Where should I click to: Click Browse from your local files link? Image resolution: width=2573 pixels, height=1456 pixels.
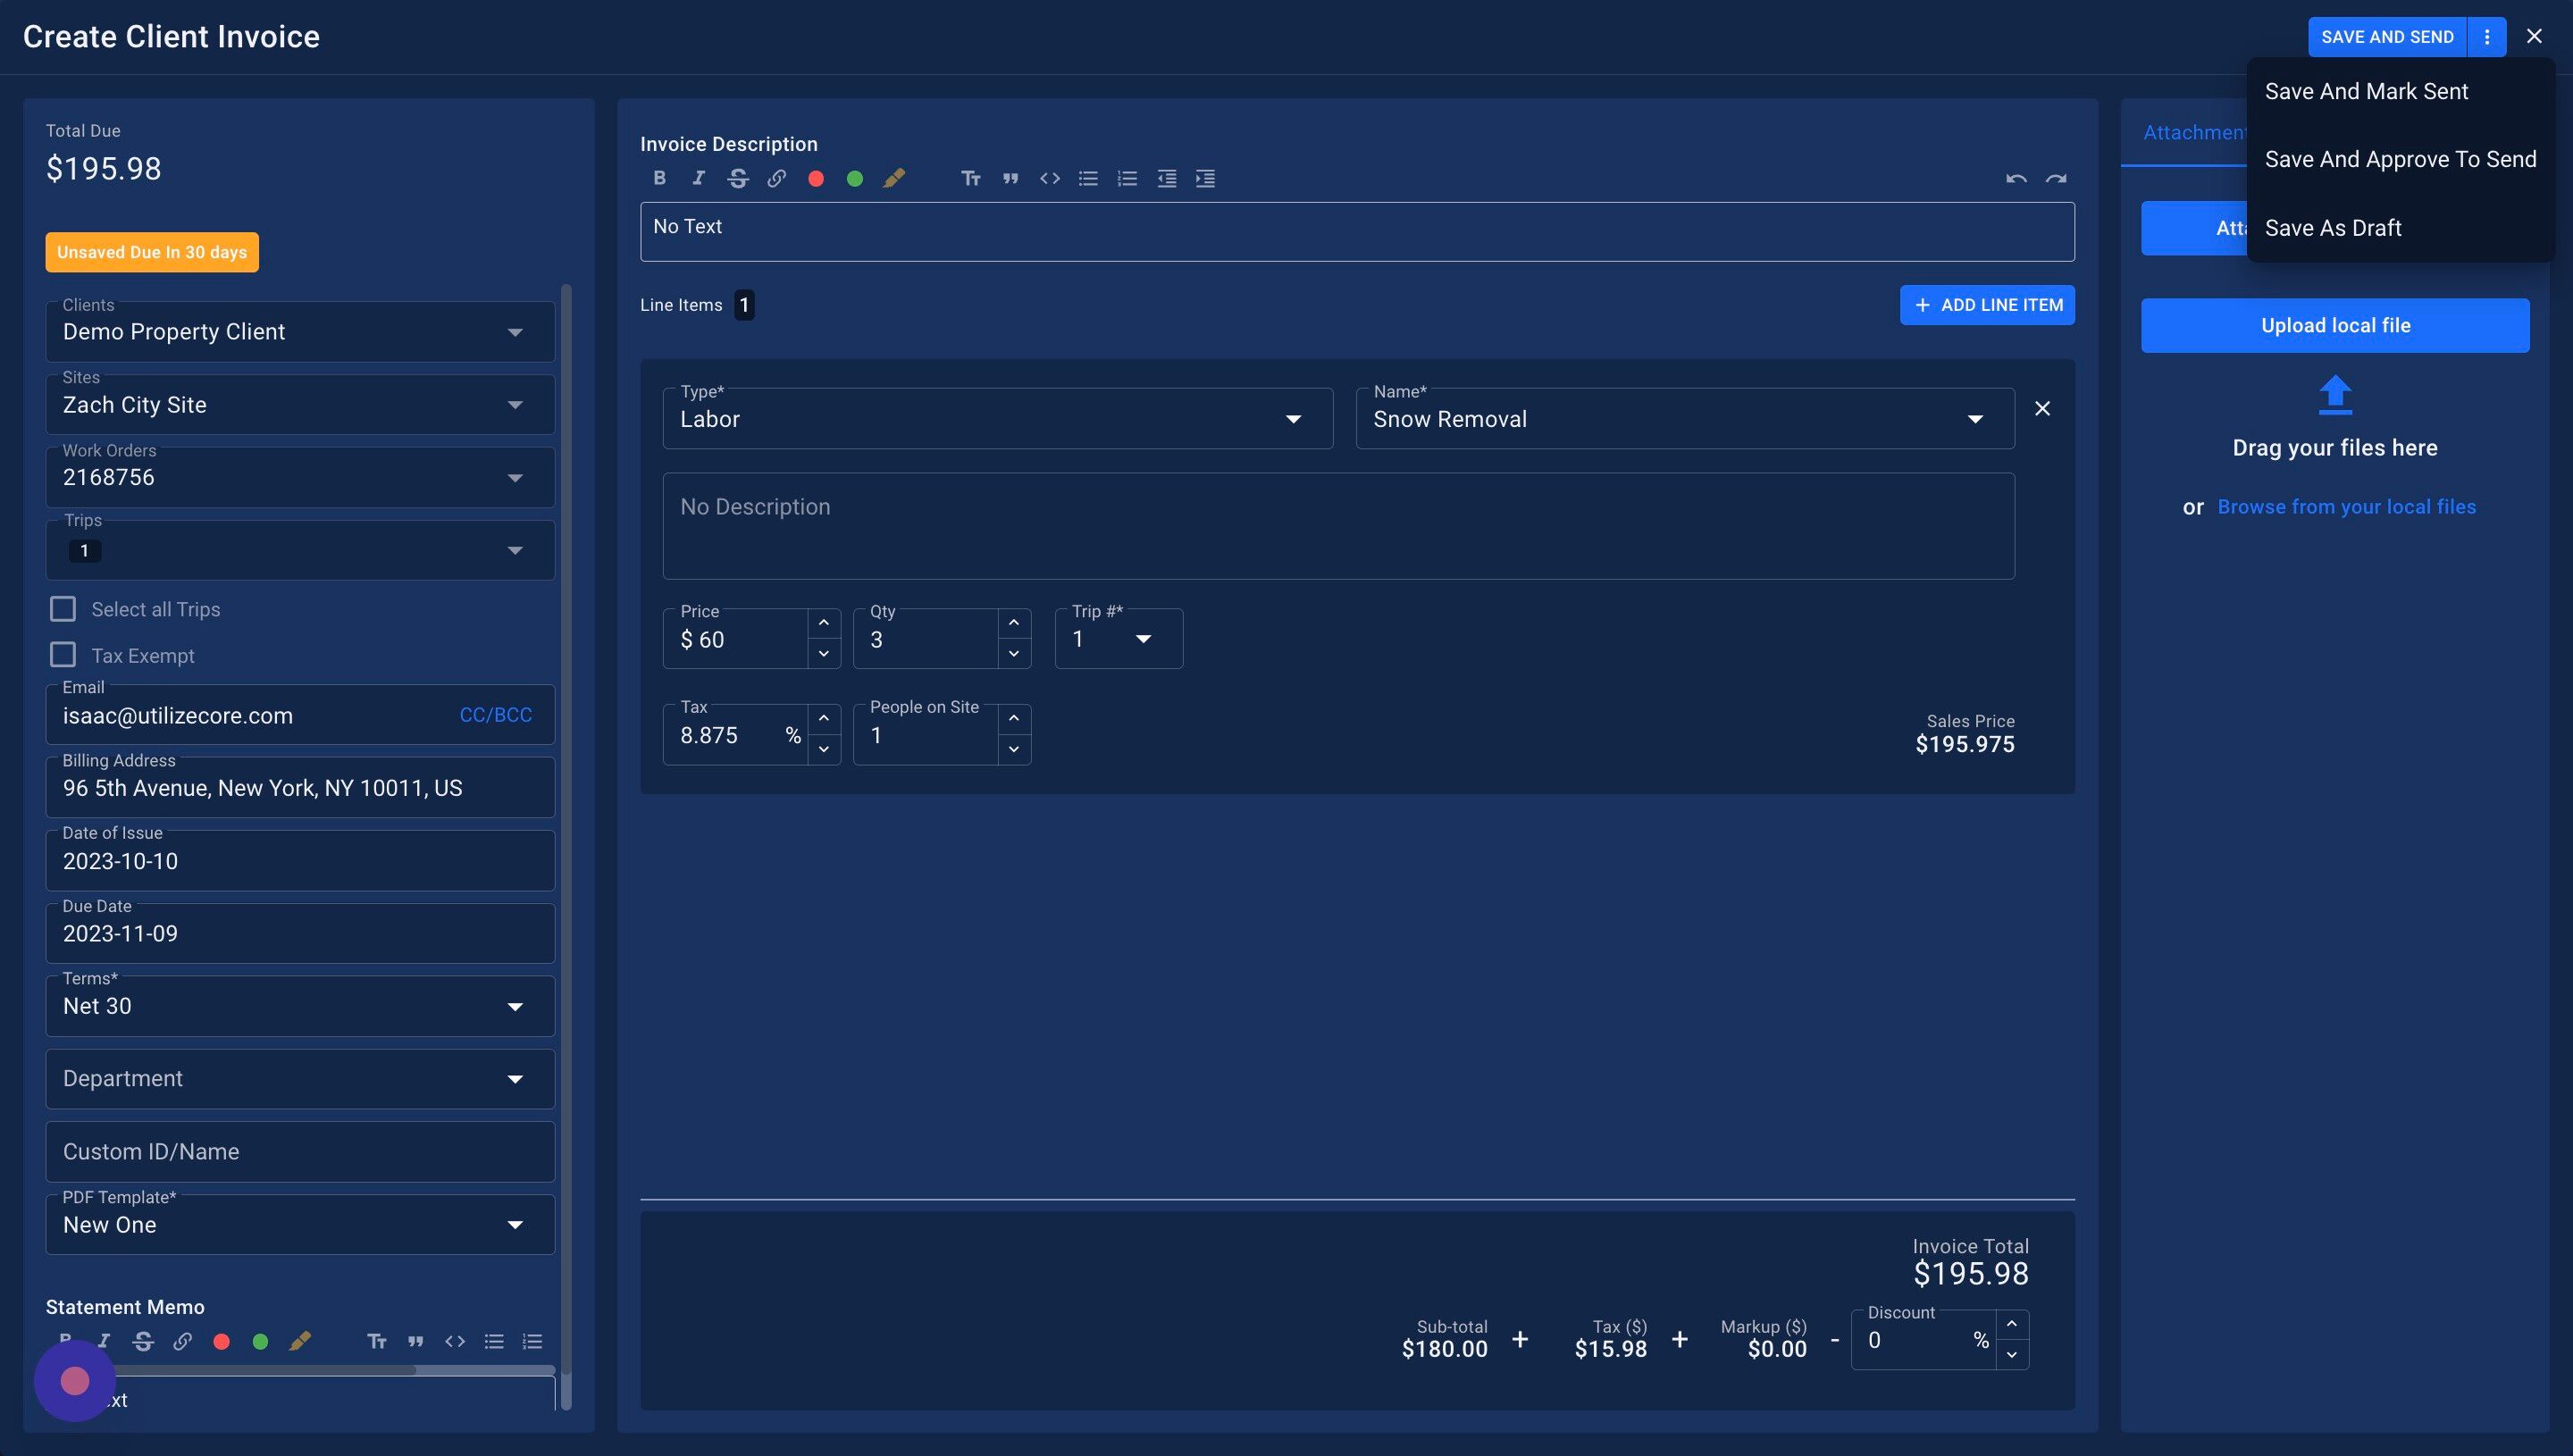[2346, 507]
